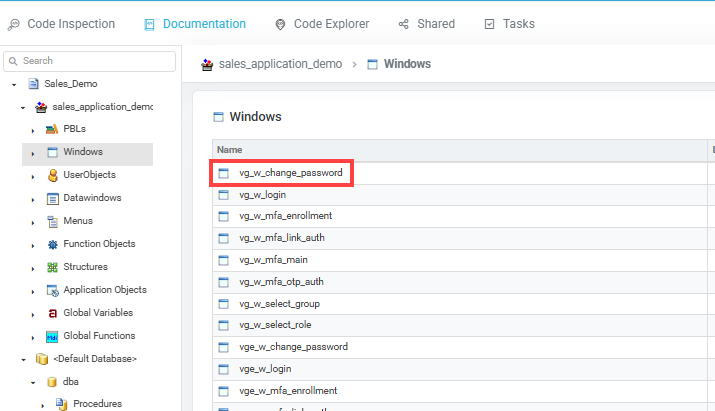Expand the Global Functions tree node

click(33, 338)
